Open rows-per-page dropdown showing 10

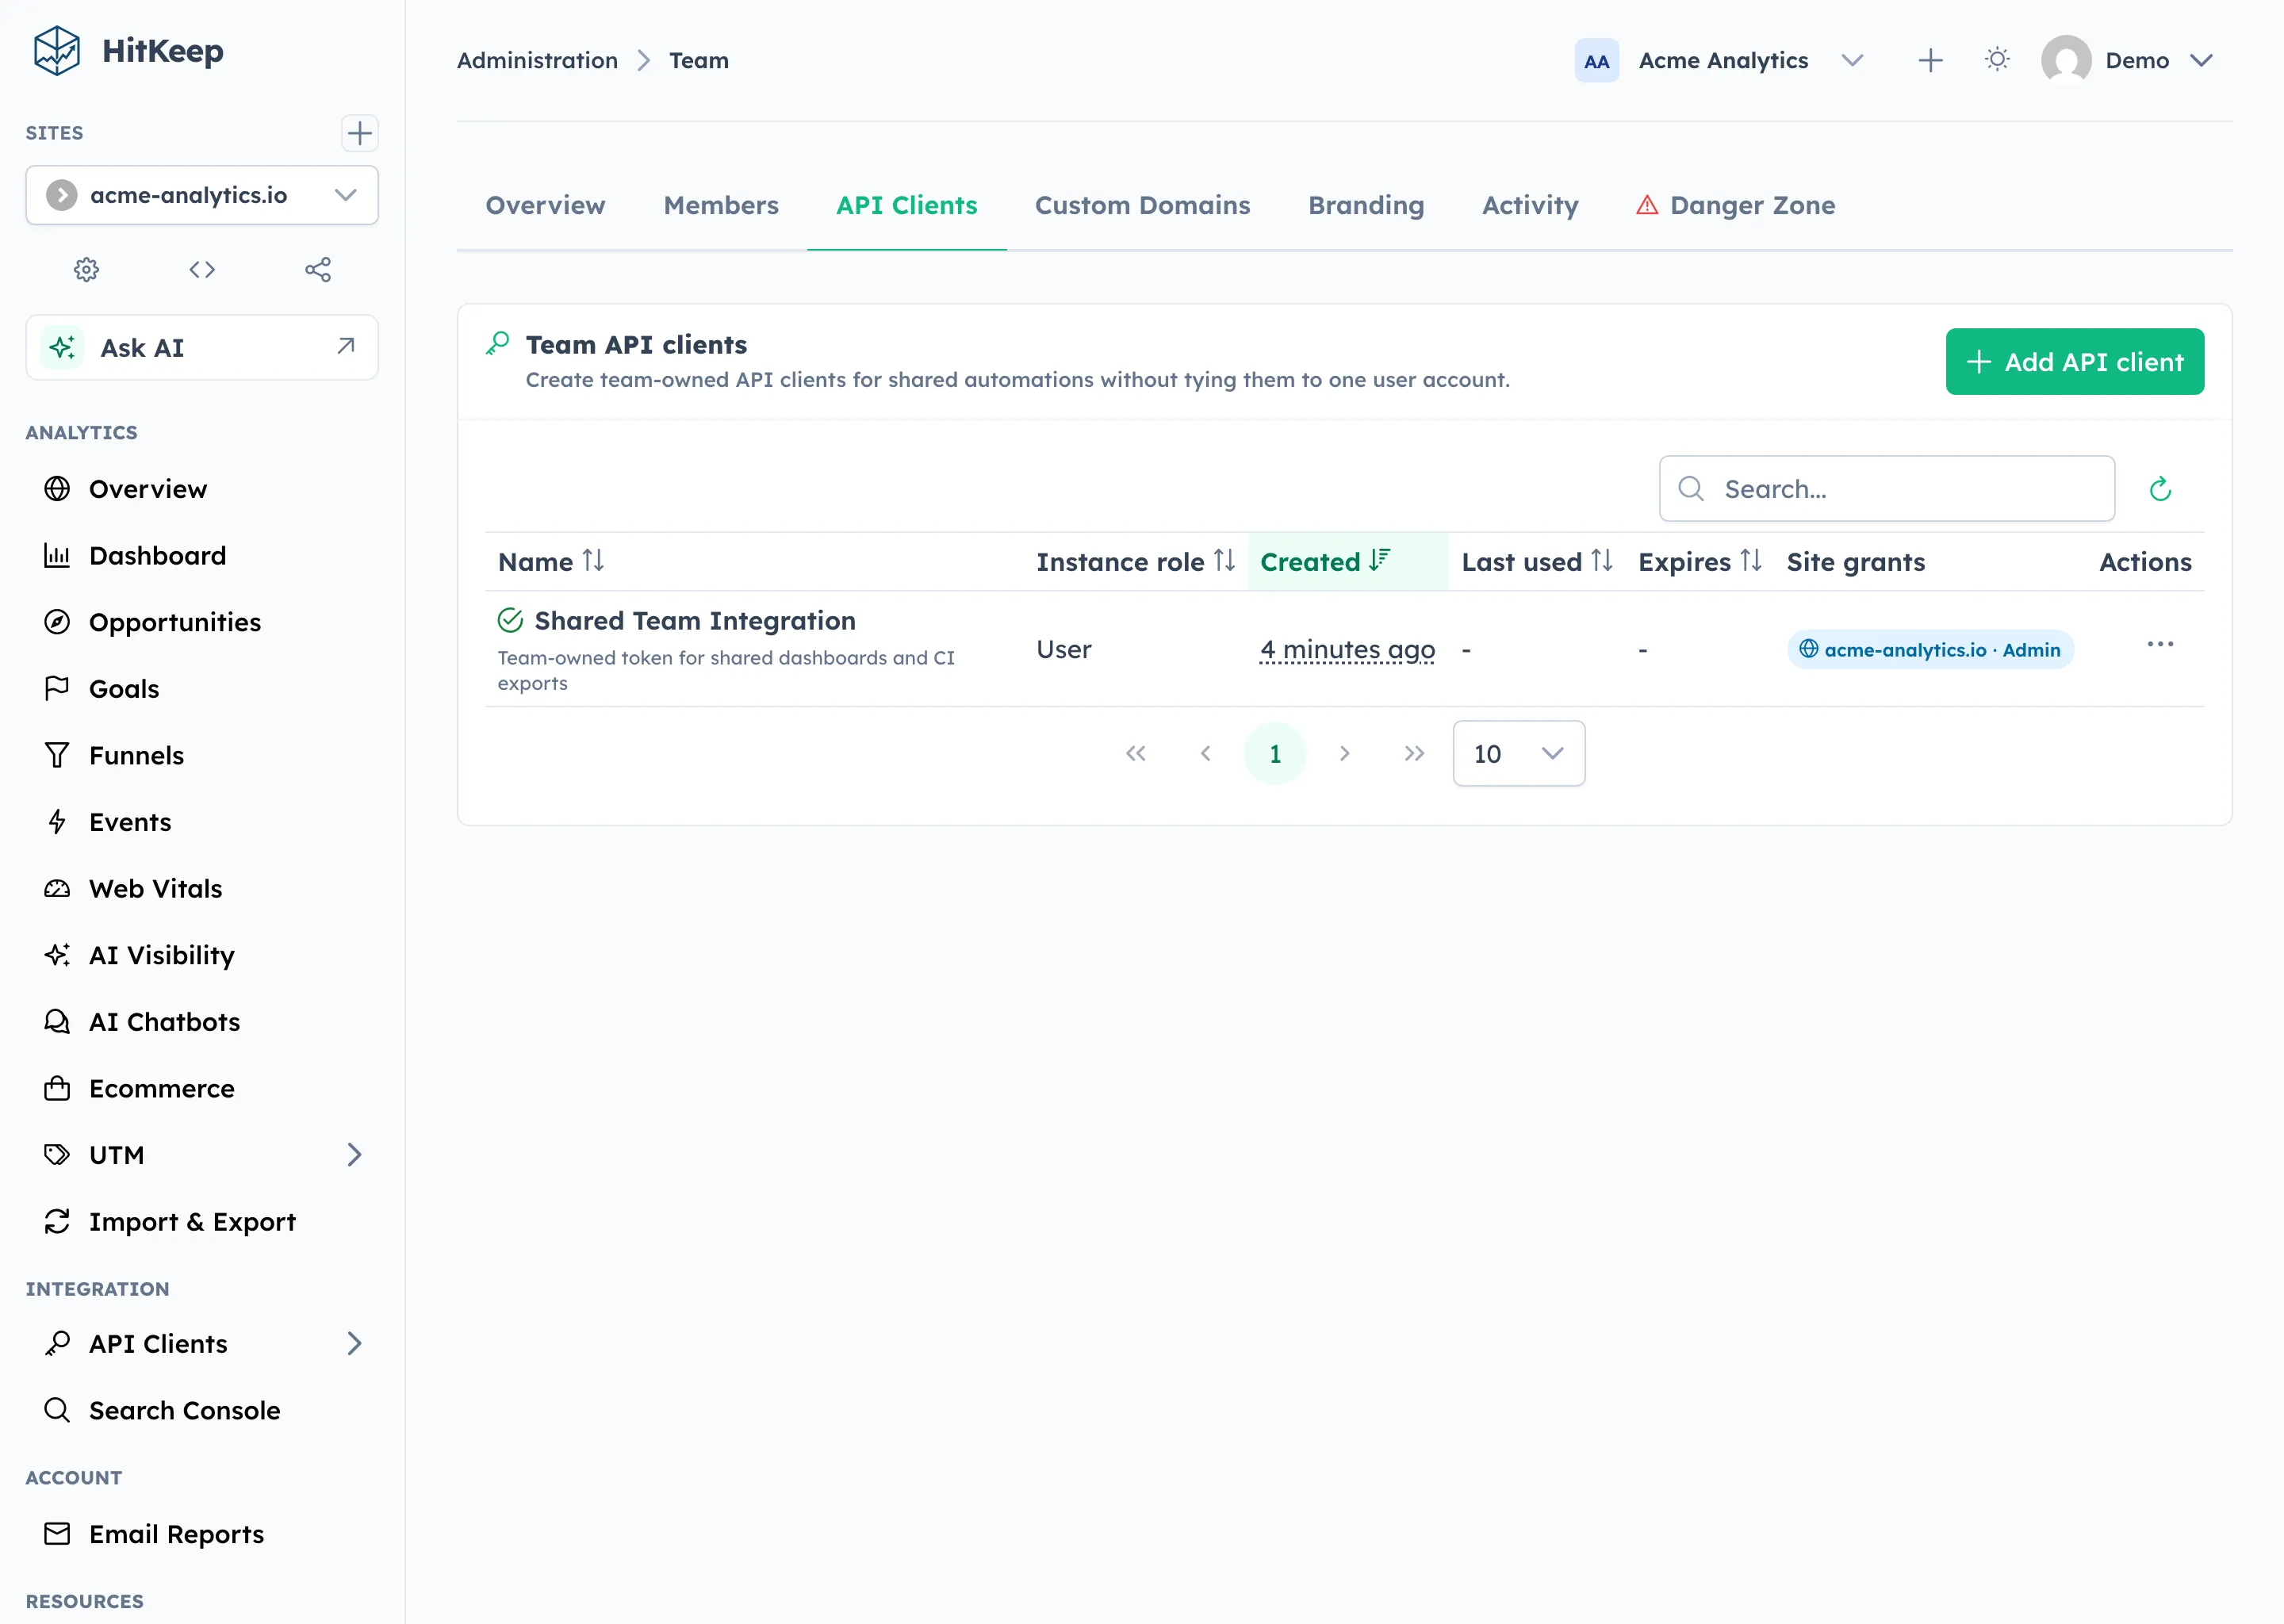tap(1518, 753)
